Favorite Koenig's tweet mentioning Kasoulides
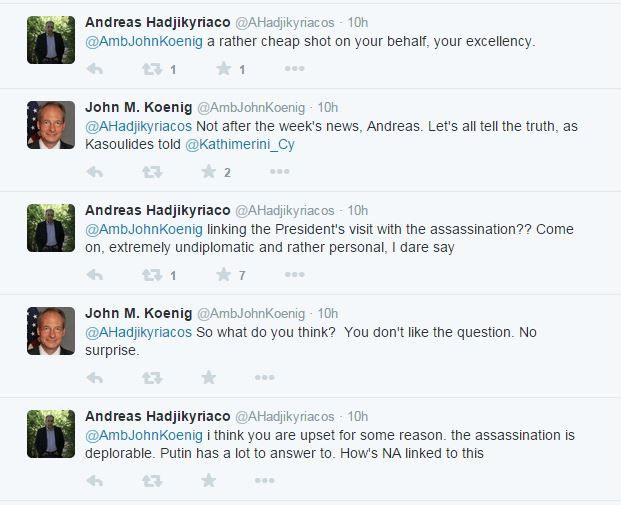This screenshot has height=505, width=621. coord(209,172)
